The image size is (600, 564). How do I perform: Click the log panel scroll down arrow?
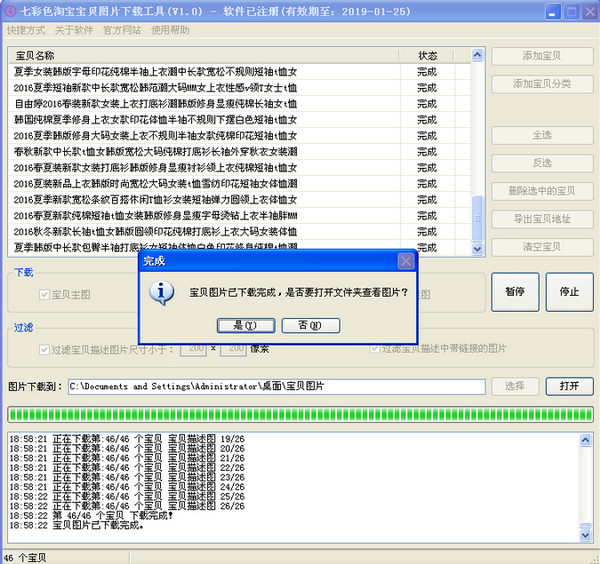coord(585,535)
